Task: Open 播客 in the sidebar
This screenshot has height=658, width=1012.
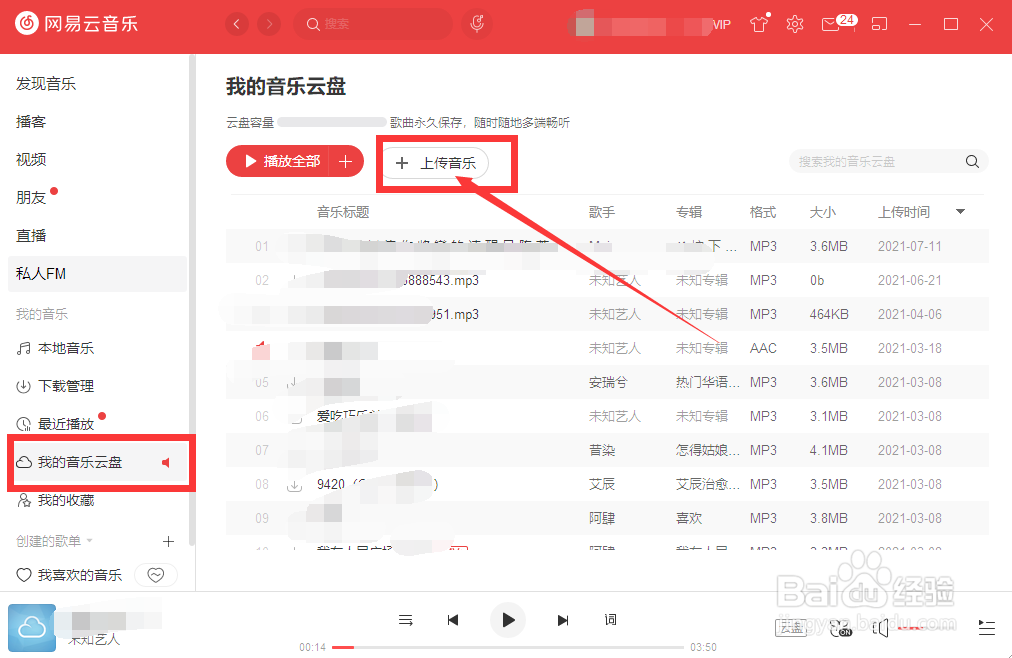Action: 30,121
